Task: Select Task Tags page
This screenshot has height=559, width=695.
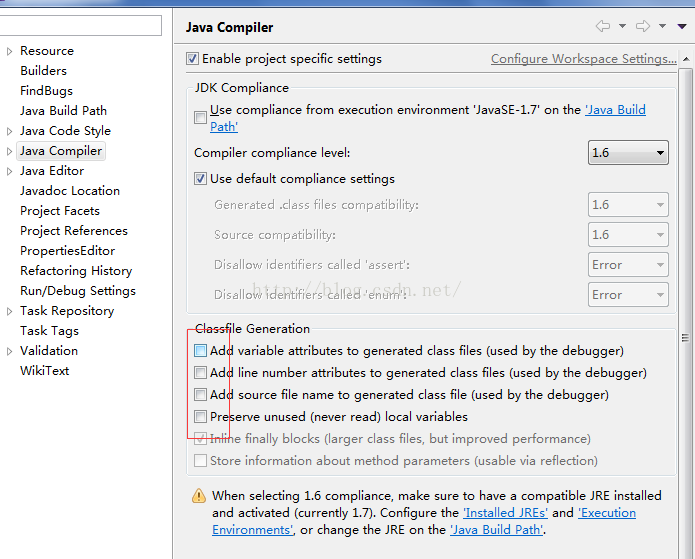Action: point(49,331)
